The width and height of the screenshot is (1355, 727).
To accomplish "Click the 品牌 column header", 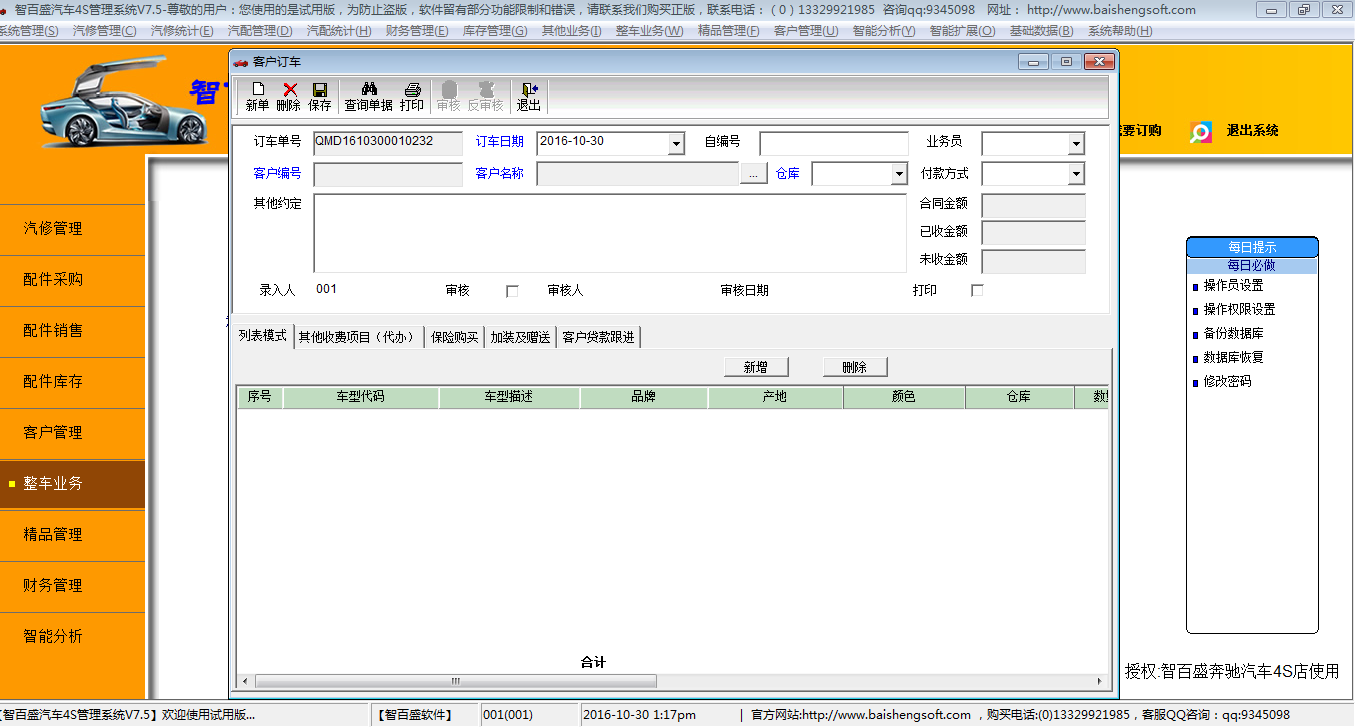I will tap(643, 397).
